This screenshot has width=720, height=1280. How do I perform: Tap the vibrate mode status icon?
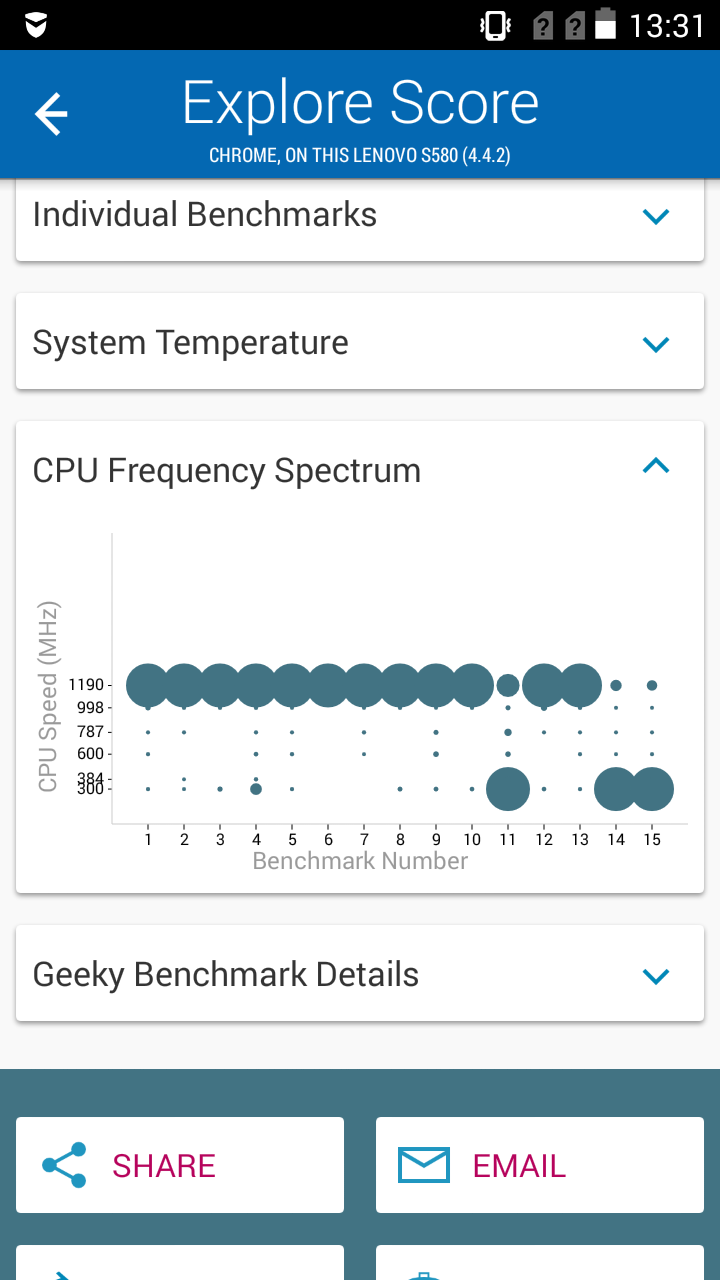tap(496, 25)
